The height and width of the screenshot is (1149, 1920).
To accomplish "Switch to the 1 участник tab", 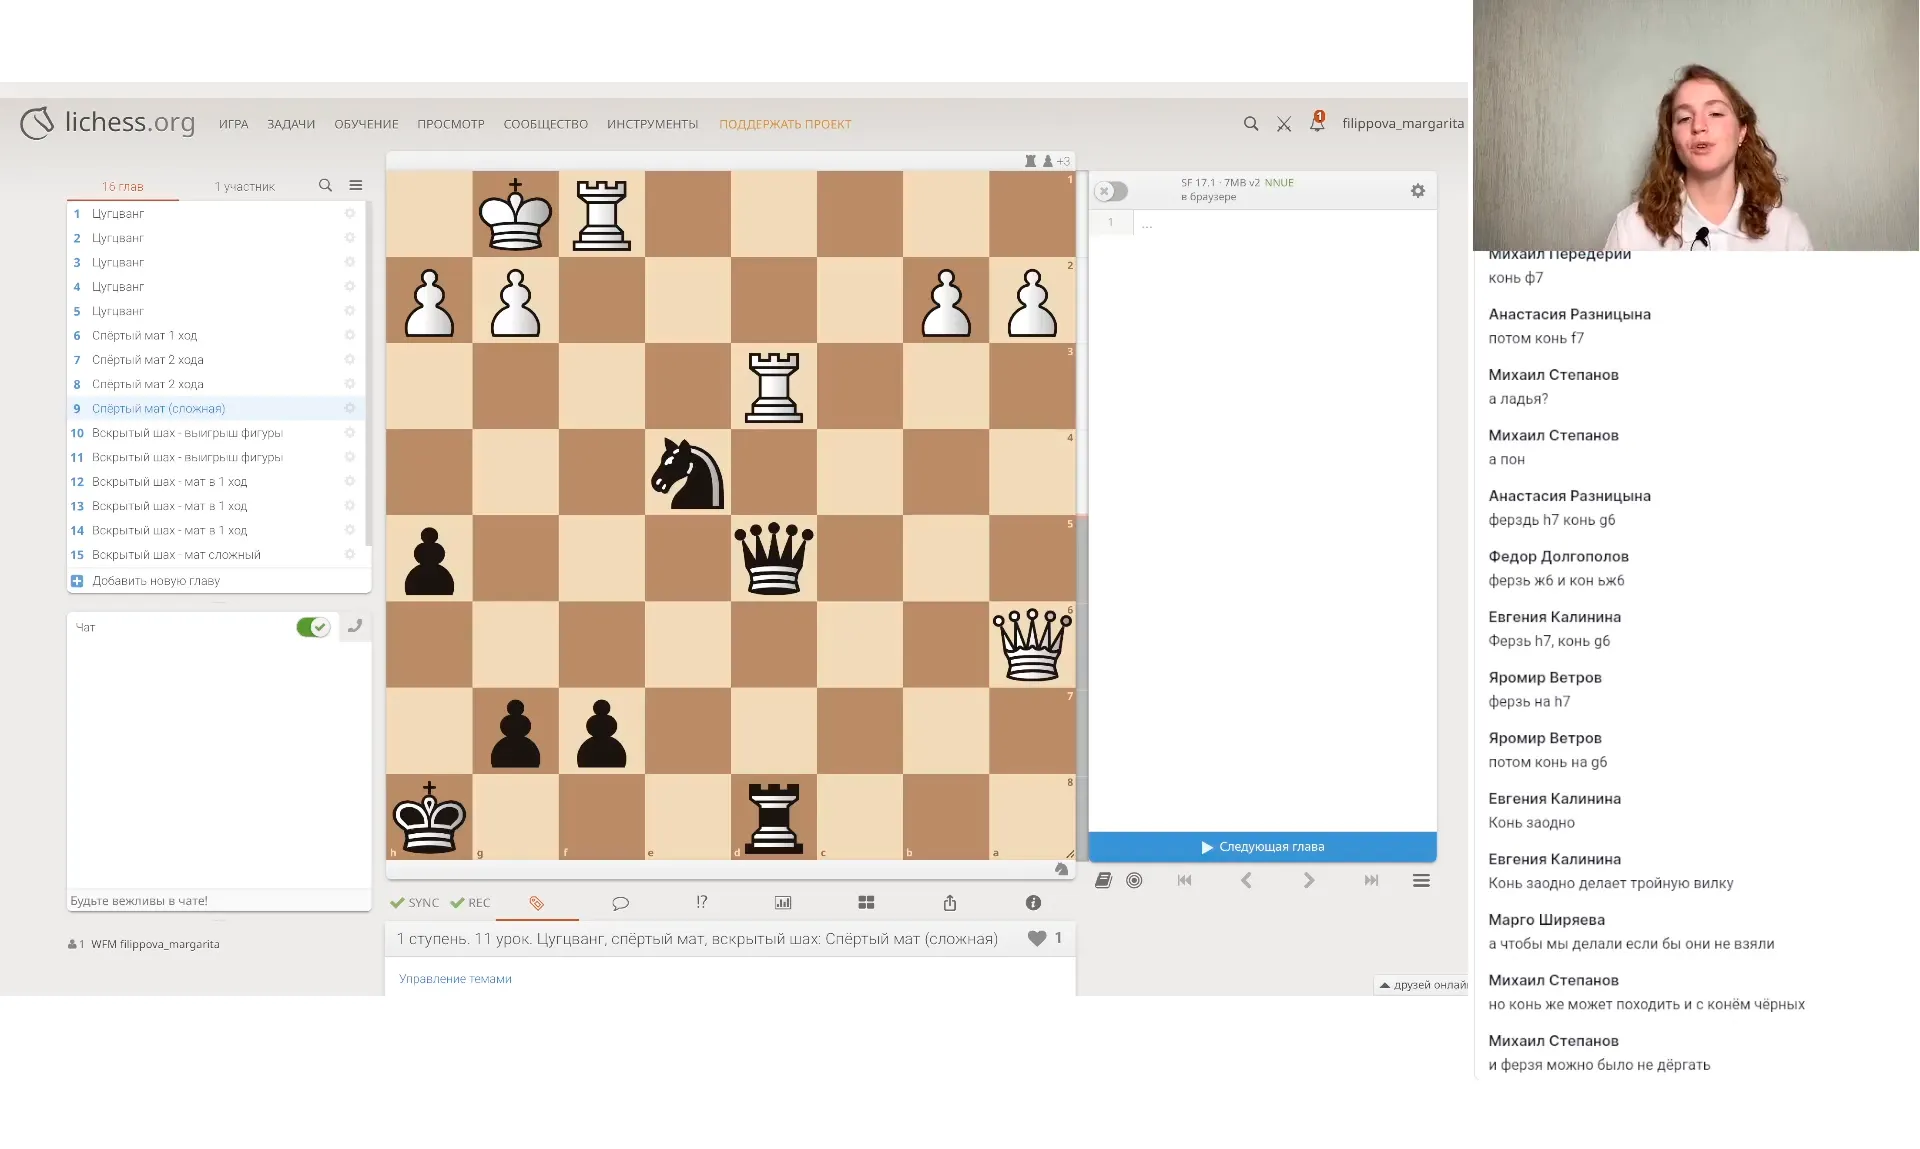I will point(244,187).
